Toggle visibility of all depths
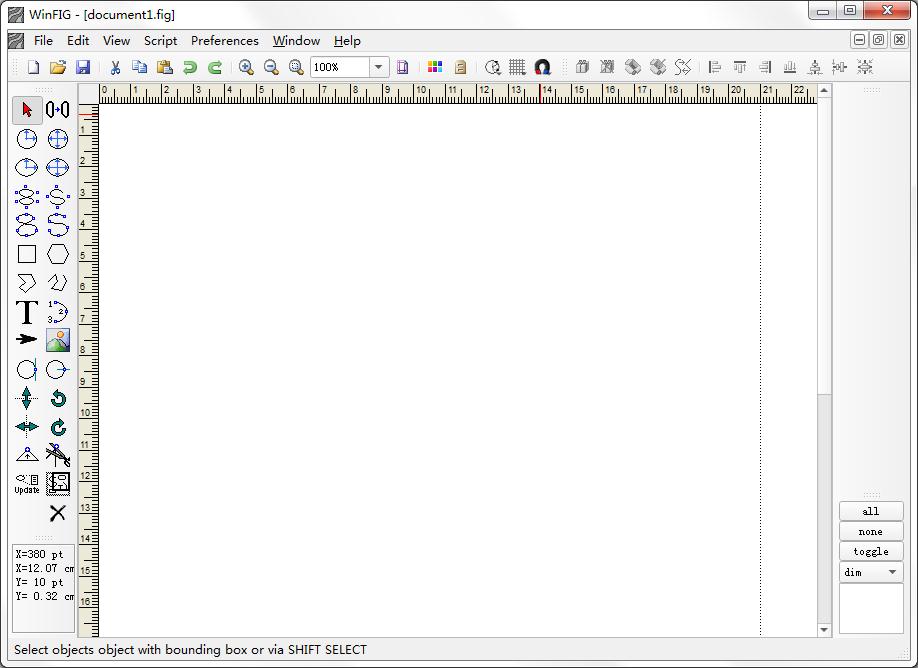Screen dimensions: 918x668 tap(870, 511)
